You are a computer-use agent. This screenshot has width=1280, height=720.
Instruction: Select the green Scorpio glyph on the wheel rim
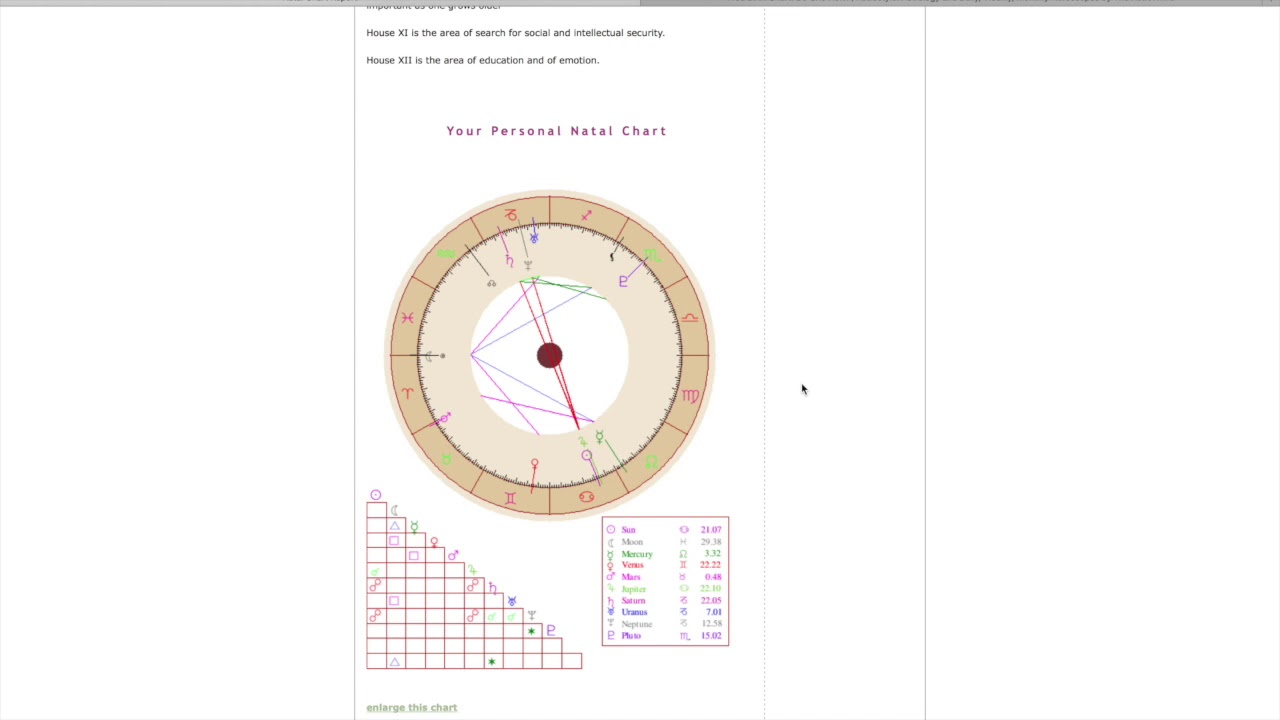click(652, 255)
